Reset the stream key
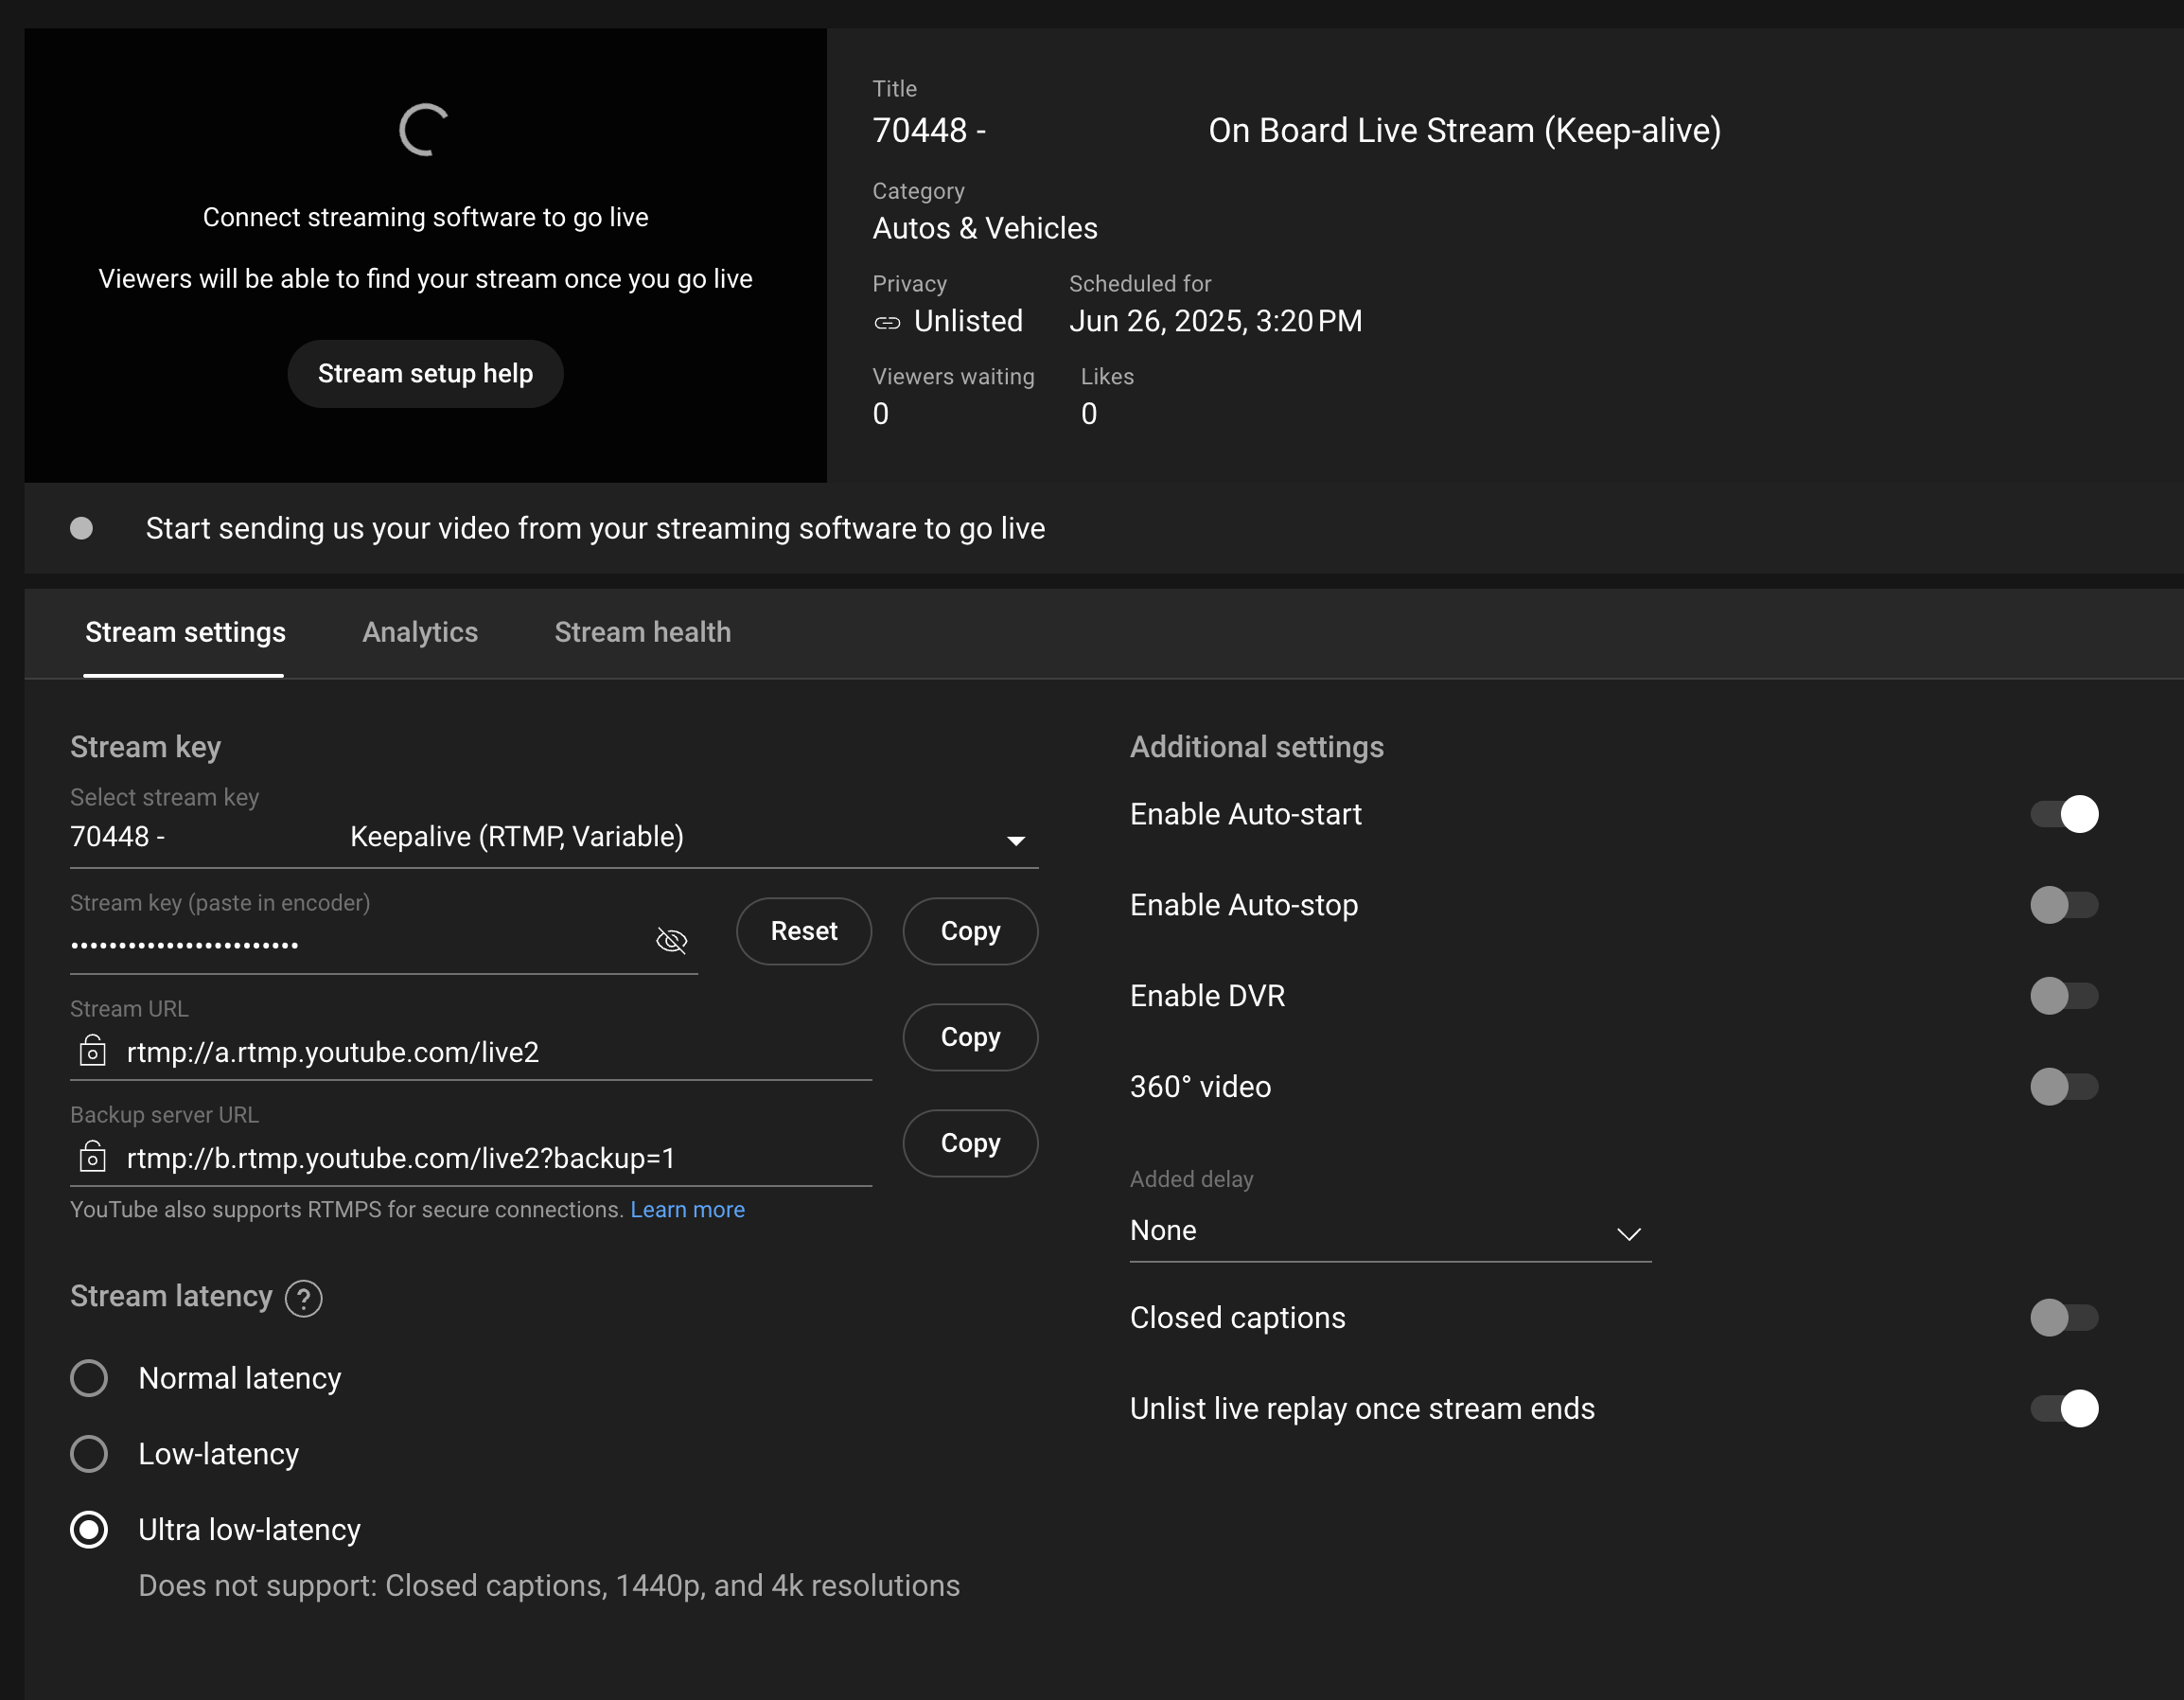2184x1700 pixels. point(804,931)
